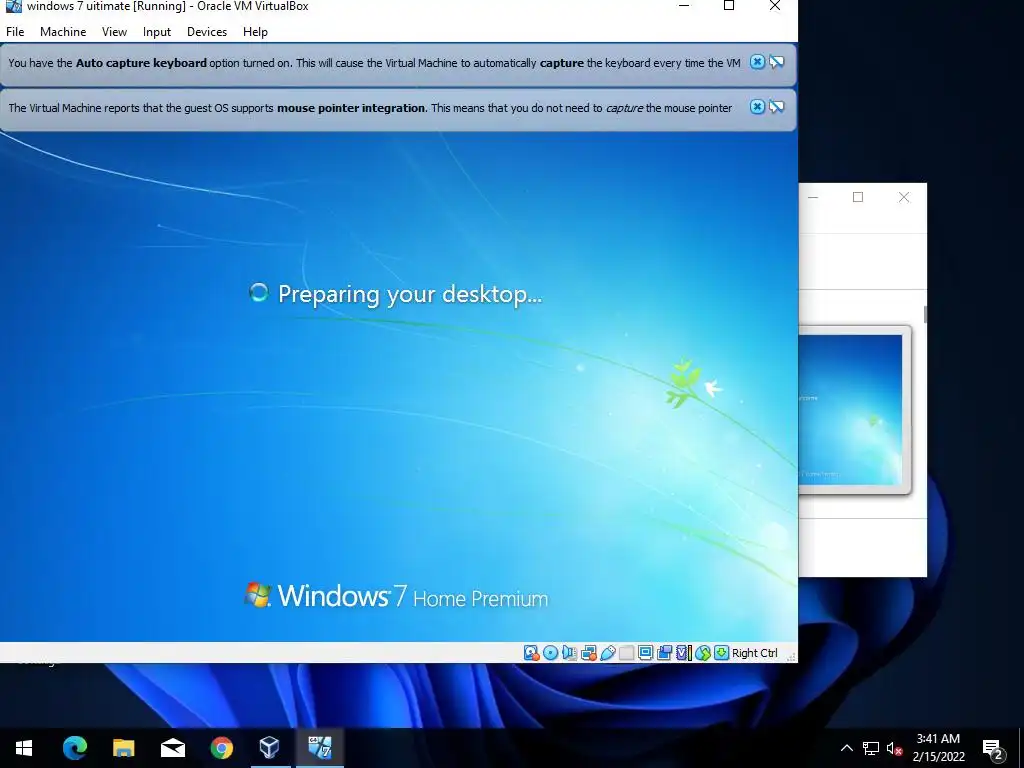Click the recording status icon
The image size is (1024, 768).
point(664,653)
